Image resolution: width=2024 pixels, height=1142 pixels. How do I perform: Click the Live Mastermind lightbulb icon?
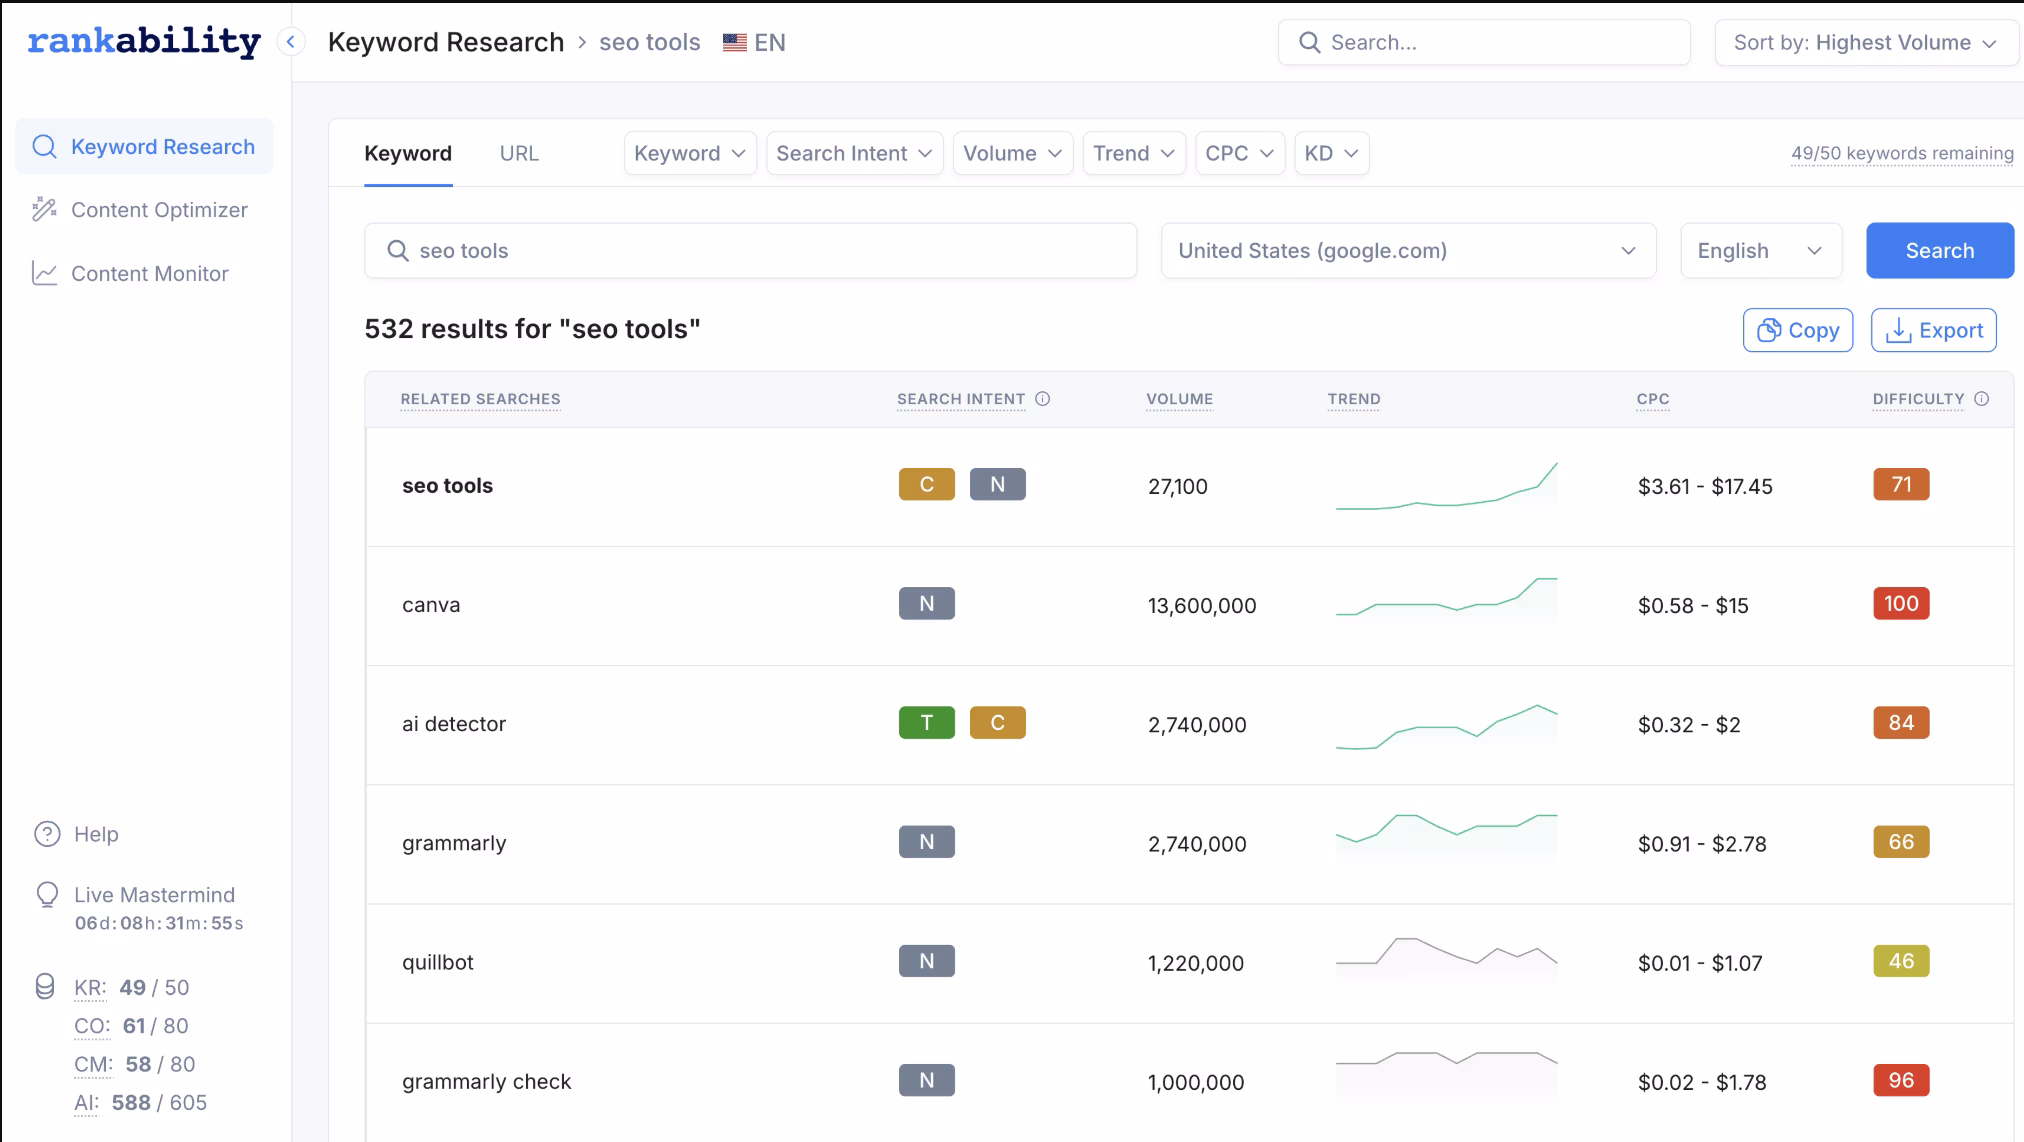[47, 895]
